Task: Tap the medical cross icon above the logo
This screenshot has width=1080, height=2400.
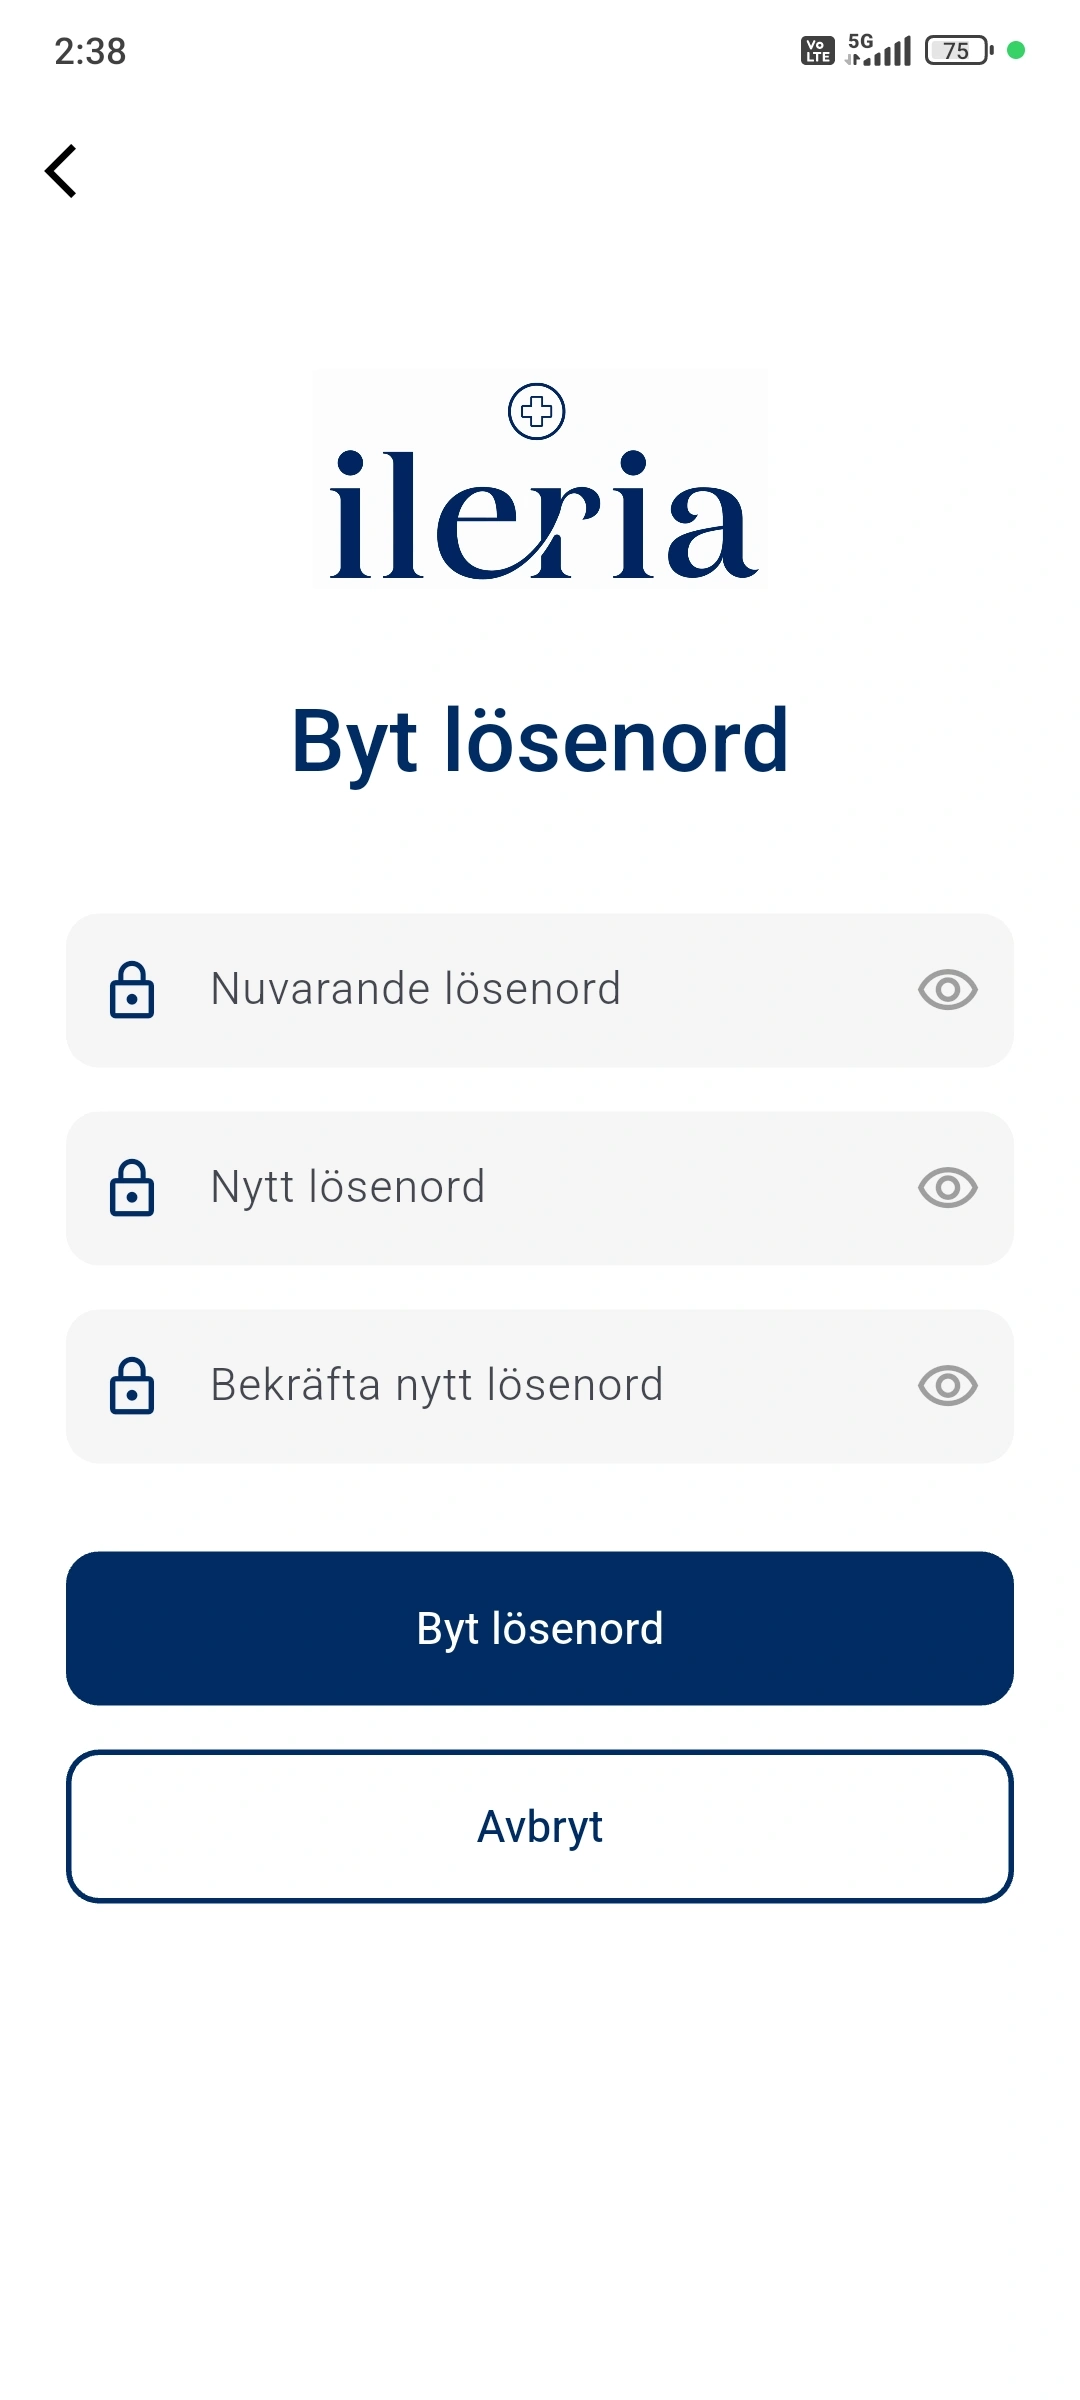Action: (x=537, y=410)
